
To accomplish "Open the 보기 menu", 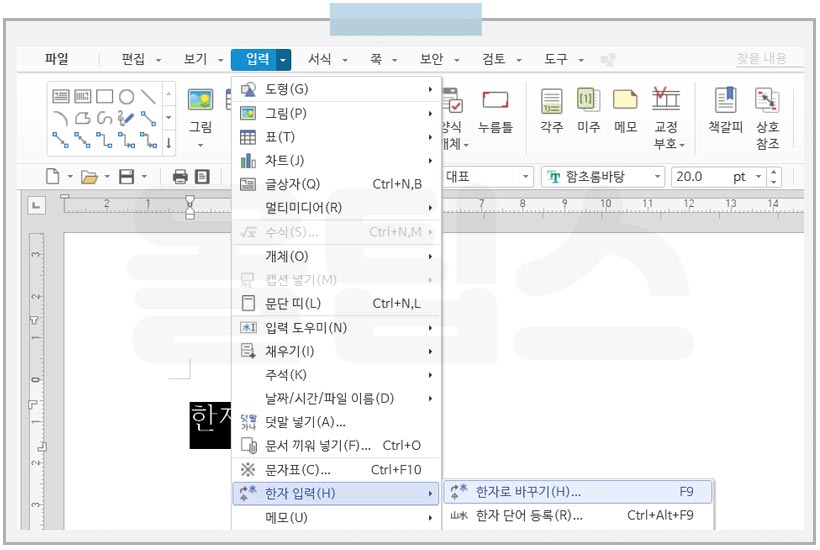I will 196,59.
